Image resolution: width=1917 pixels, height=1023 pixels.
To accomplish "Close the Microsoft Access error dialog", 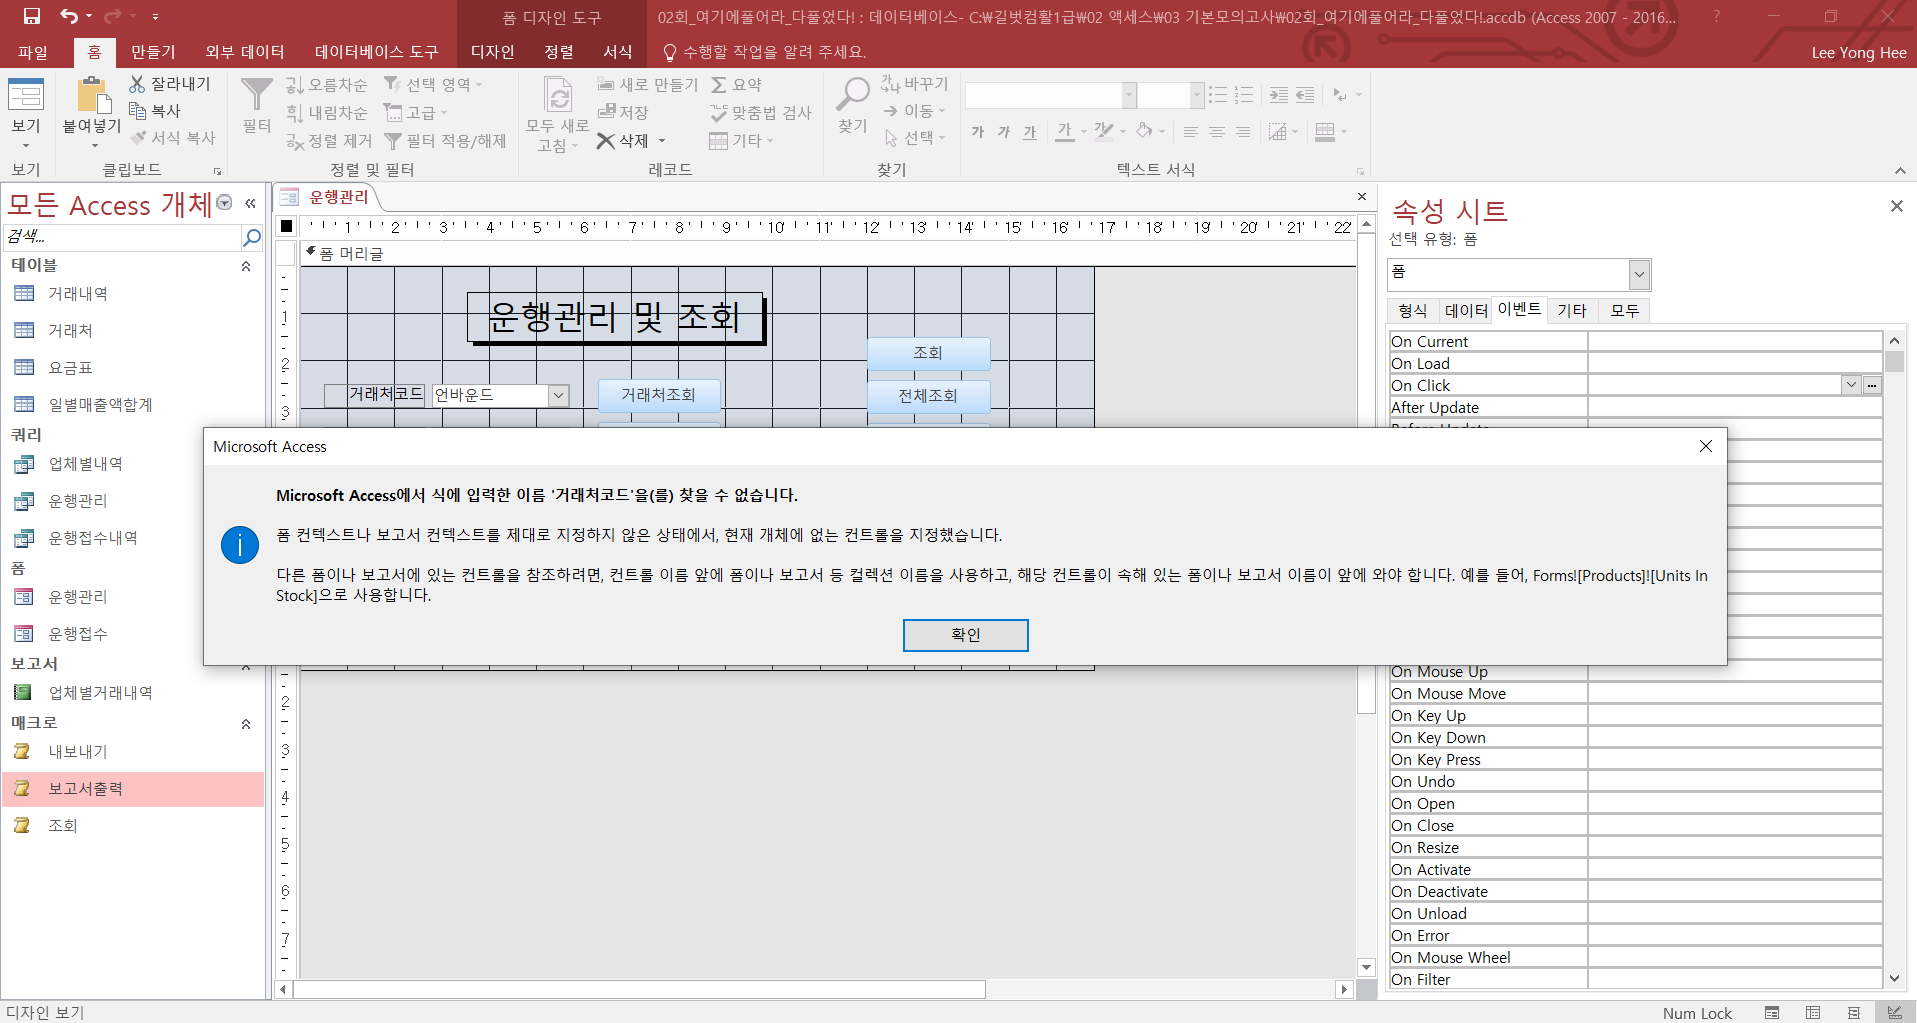I will tap(1706, 446).
